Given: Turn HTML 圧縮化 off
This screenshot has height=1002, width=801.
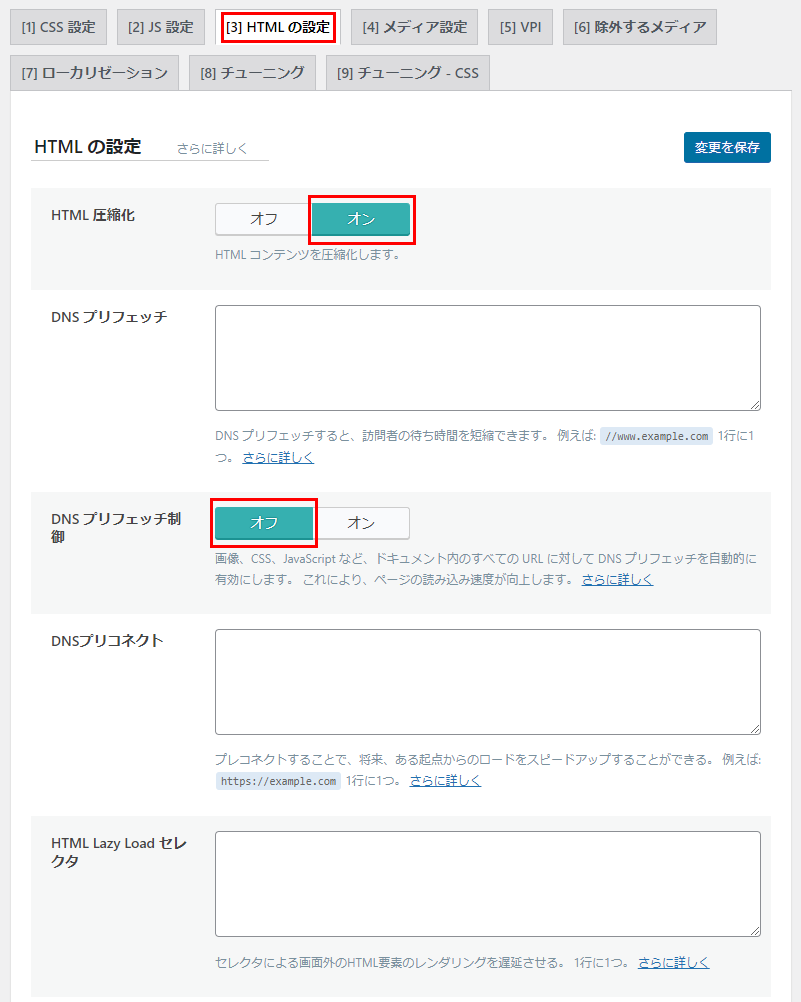Looking at the screenshot, I should (x=264, y=219).
